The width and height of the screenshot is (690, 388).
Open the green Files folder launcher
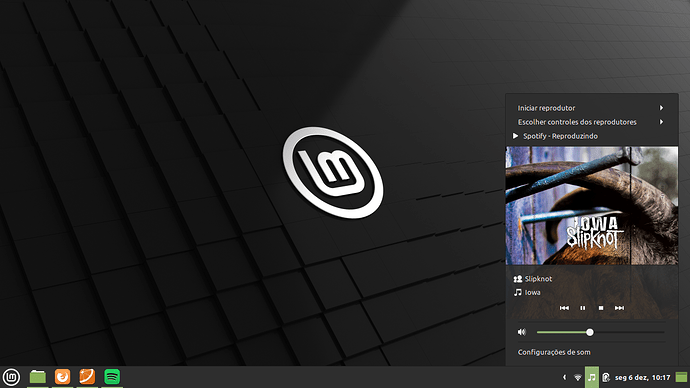pyautogui.click(x=38, y=377)
